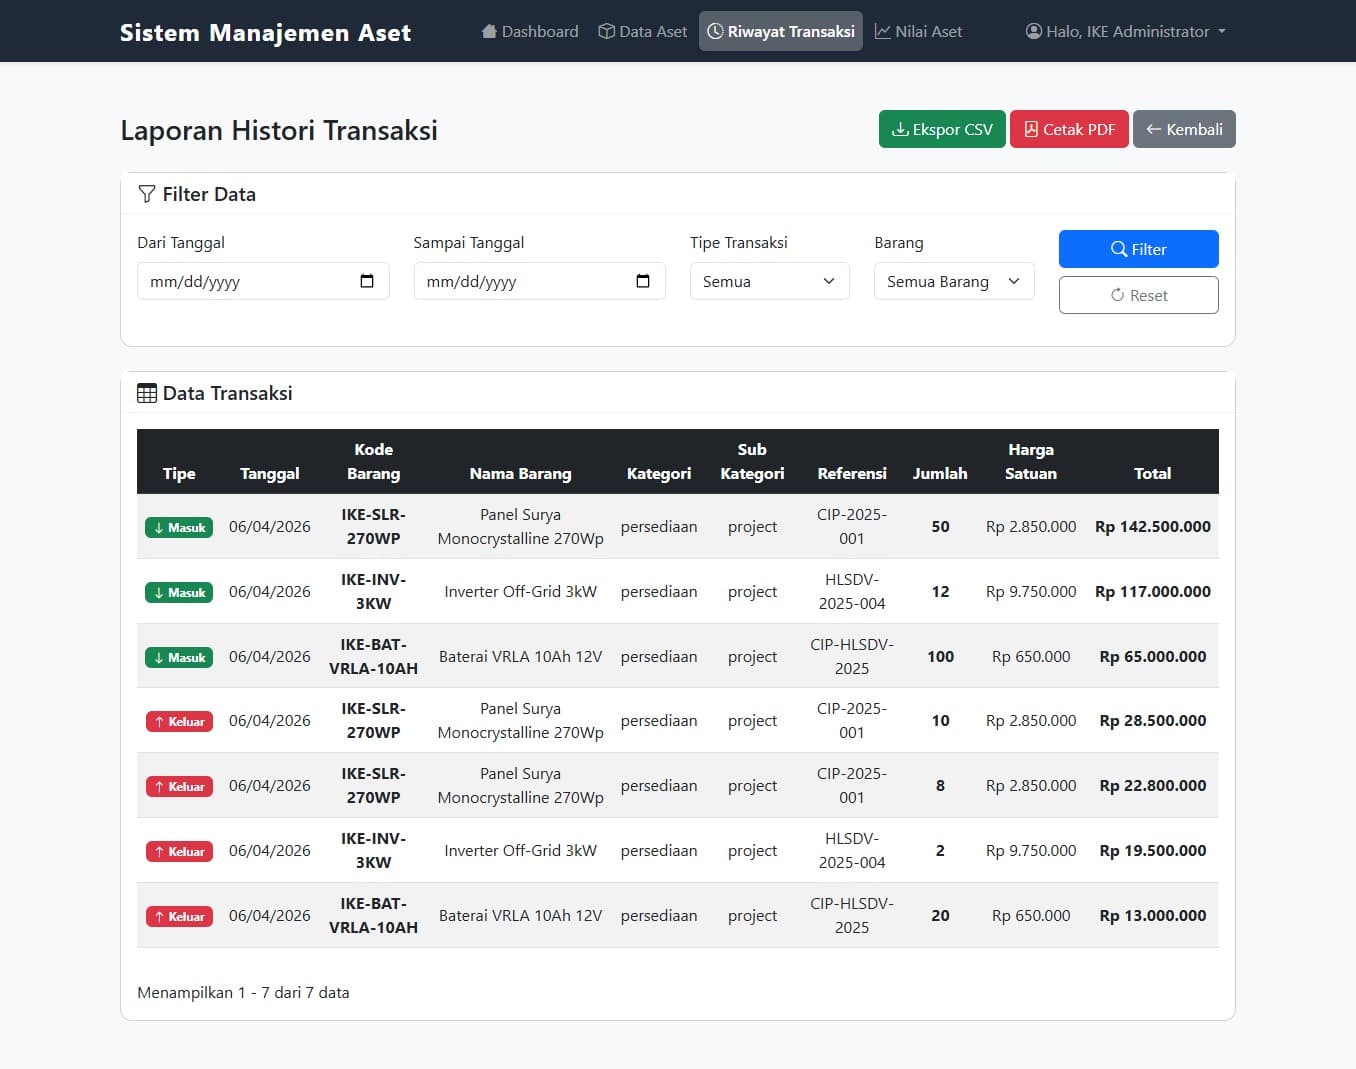Expand the Semua Barang dropdown
Screen dimensions: 1356x1069
click(954, 281)
